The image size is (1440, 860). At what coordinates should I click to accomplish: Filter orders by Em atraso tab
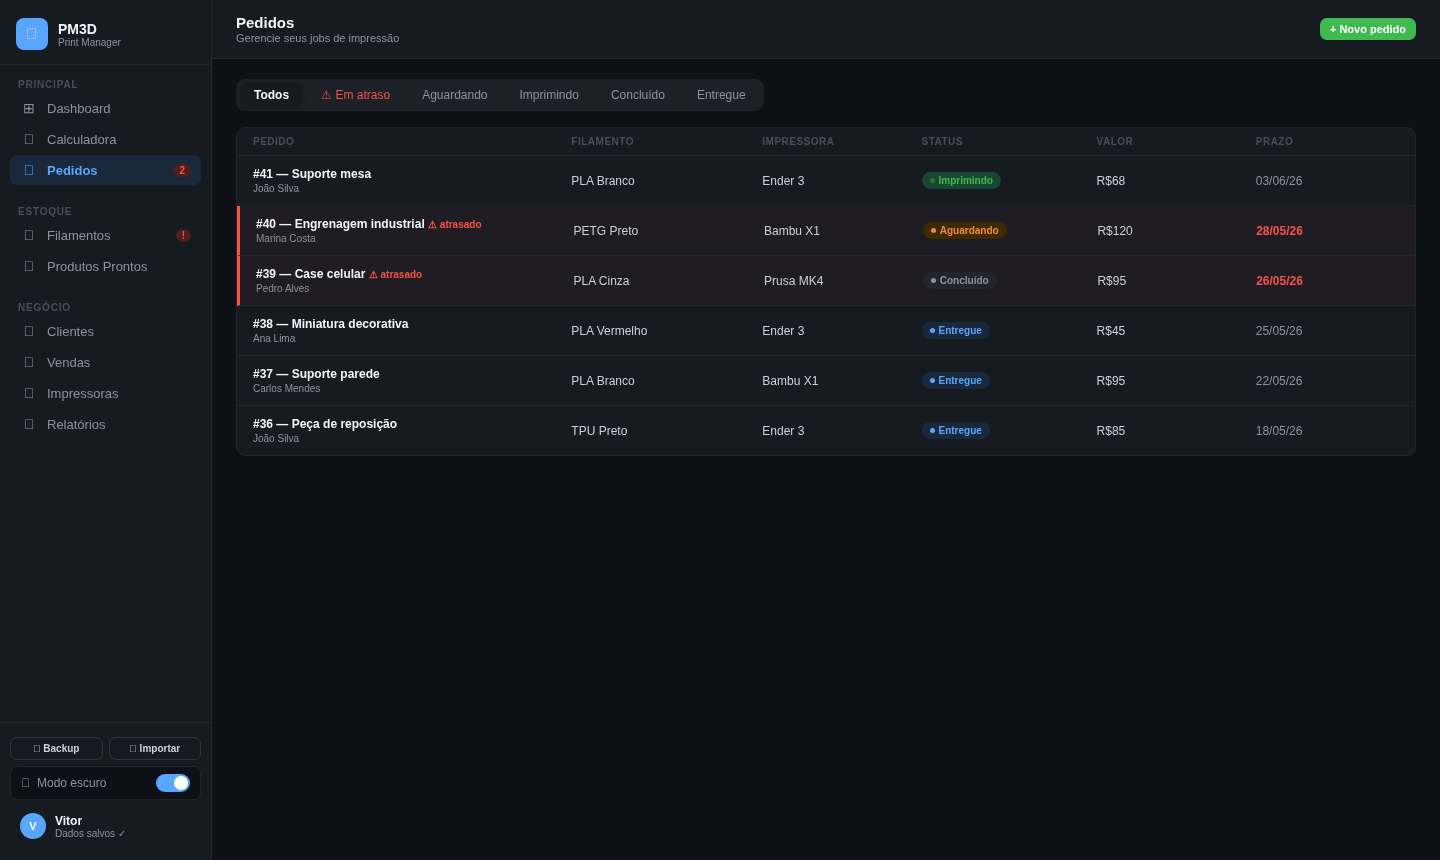click(x=355, y=95)
